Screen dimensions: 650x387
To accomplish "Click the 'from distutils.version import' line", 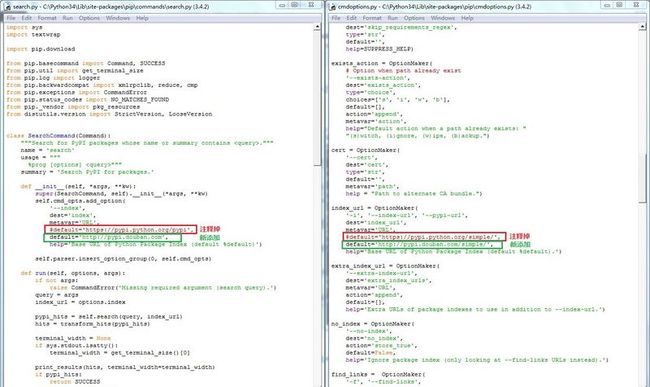I will (109, 114).
